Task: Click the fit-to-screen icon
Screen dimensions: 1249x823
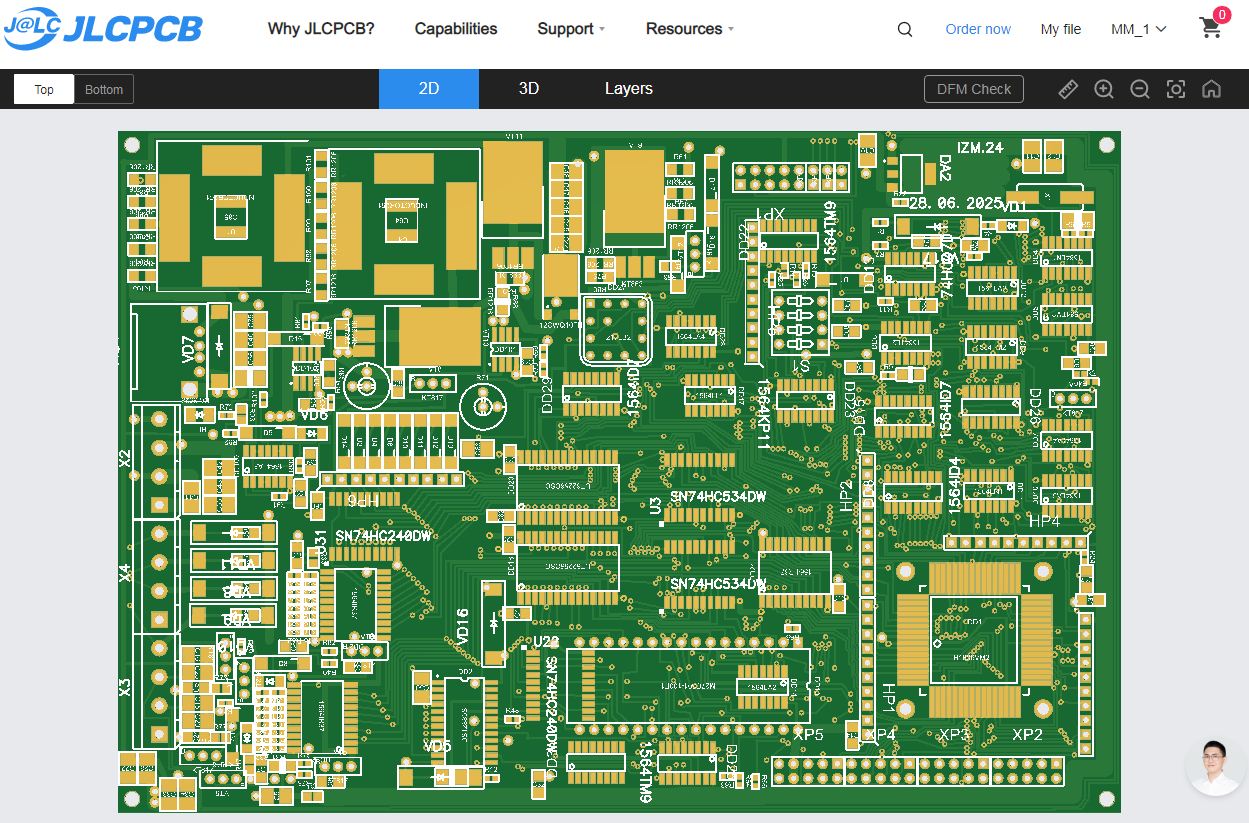Action: point(1176,89)
